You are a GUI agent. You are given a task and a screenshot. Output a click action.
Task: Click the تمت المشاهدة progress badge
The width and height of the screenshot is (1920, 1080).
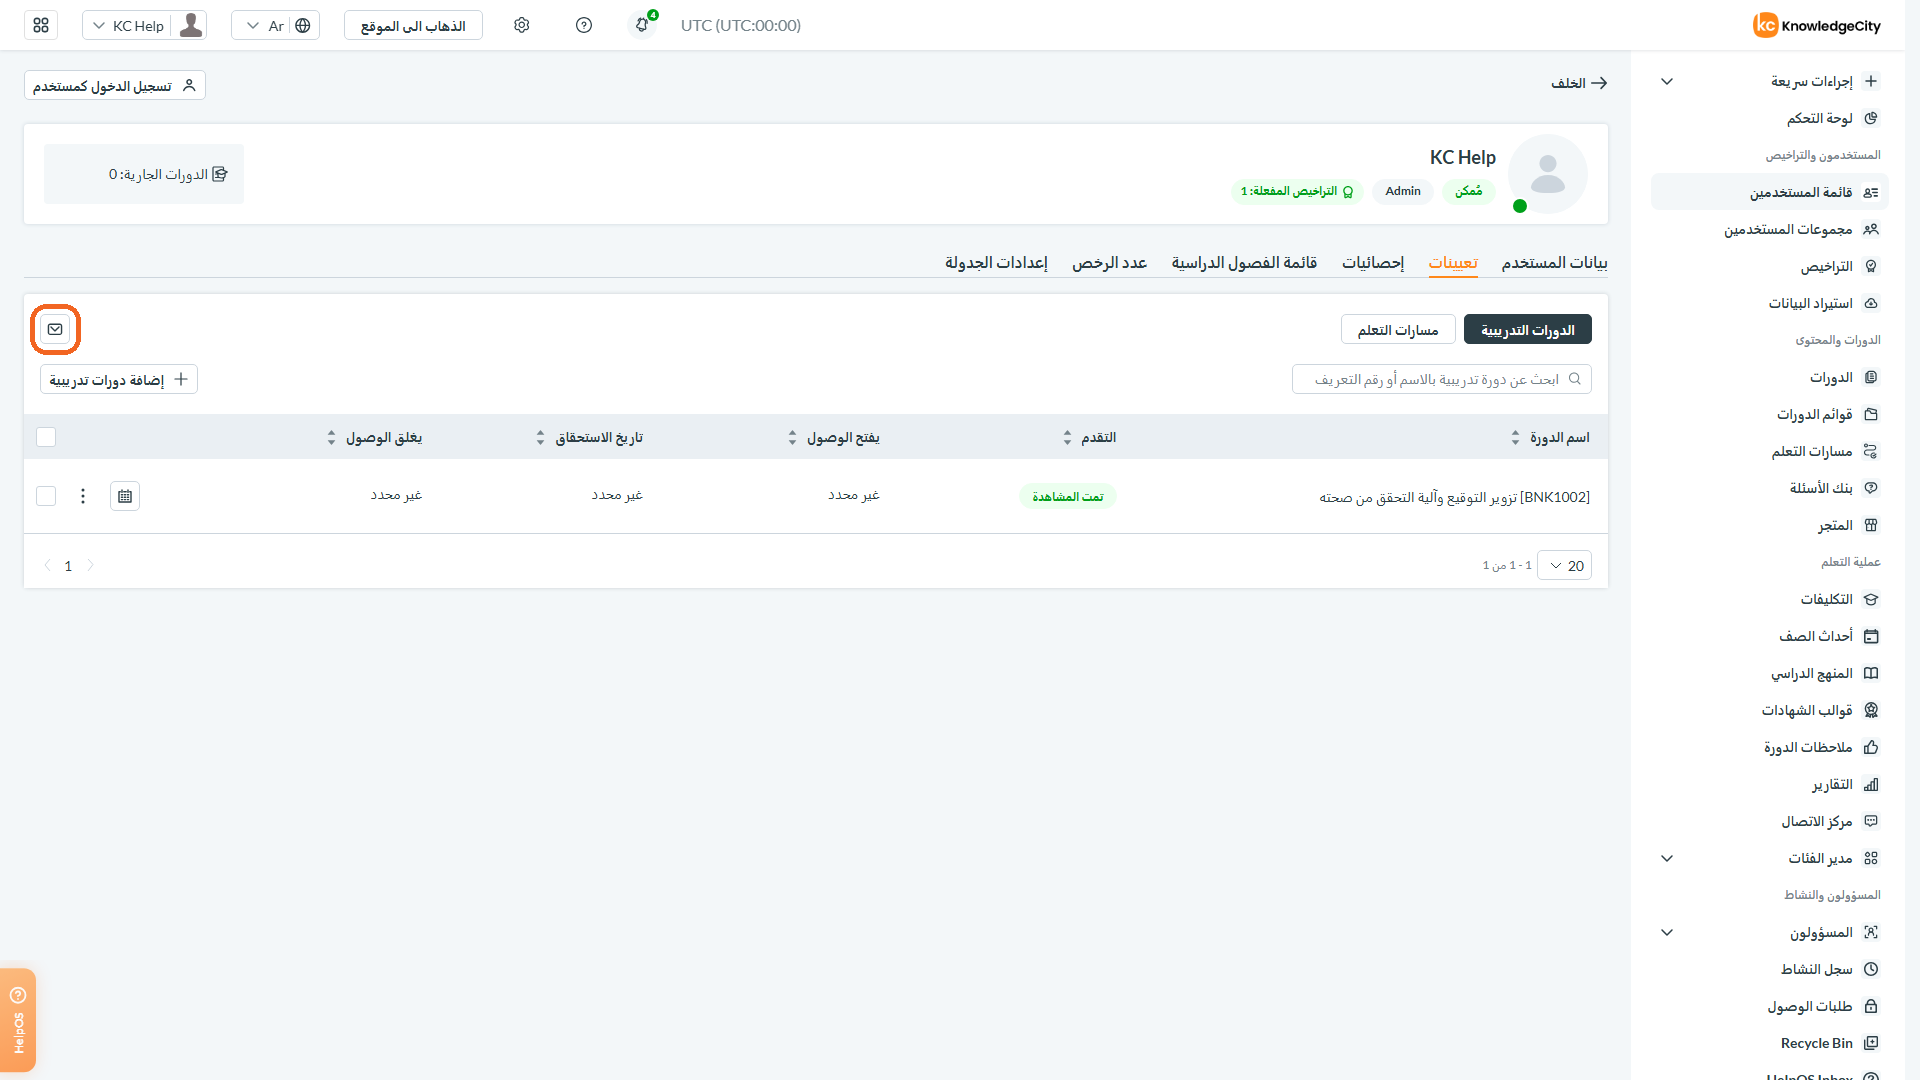coord(1068,496)
